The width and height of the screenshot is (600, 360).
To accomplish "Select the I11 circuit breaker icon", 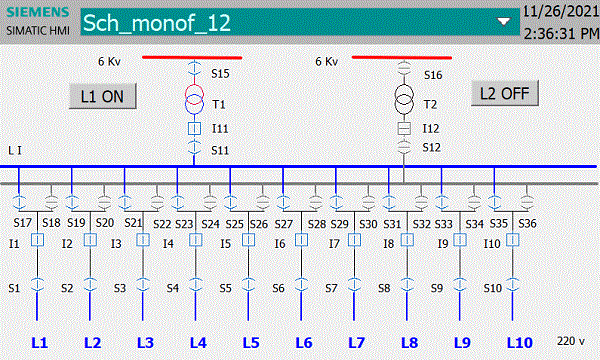I will (x=194, y=129).
